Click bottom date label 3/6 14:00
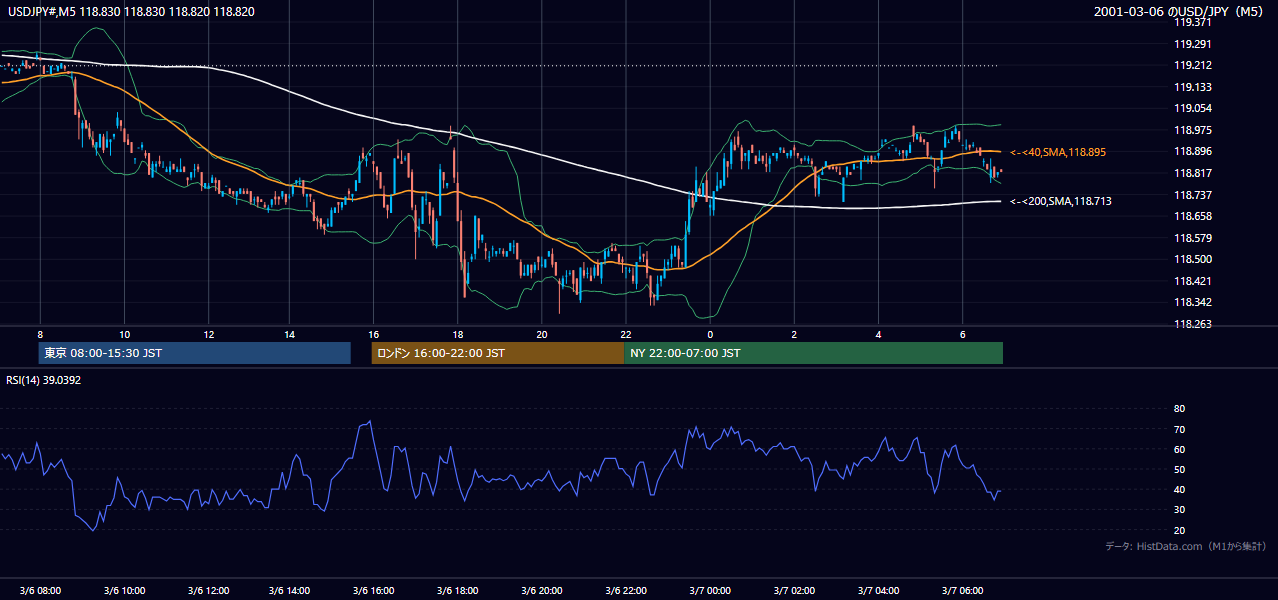The image size is (1278, 600). pyautogui.click(x=291, y=590)
